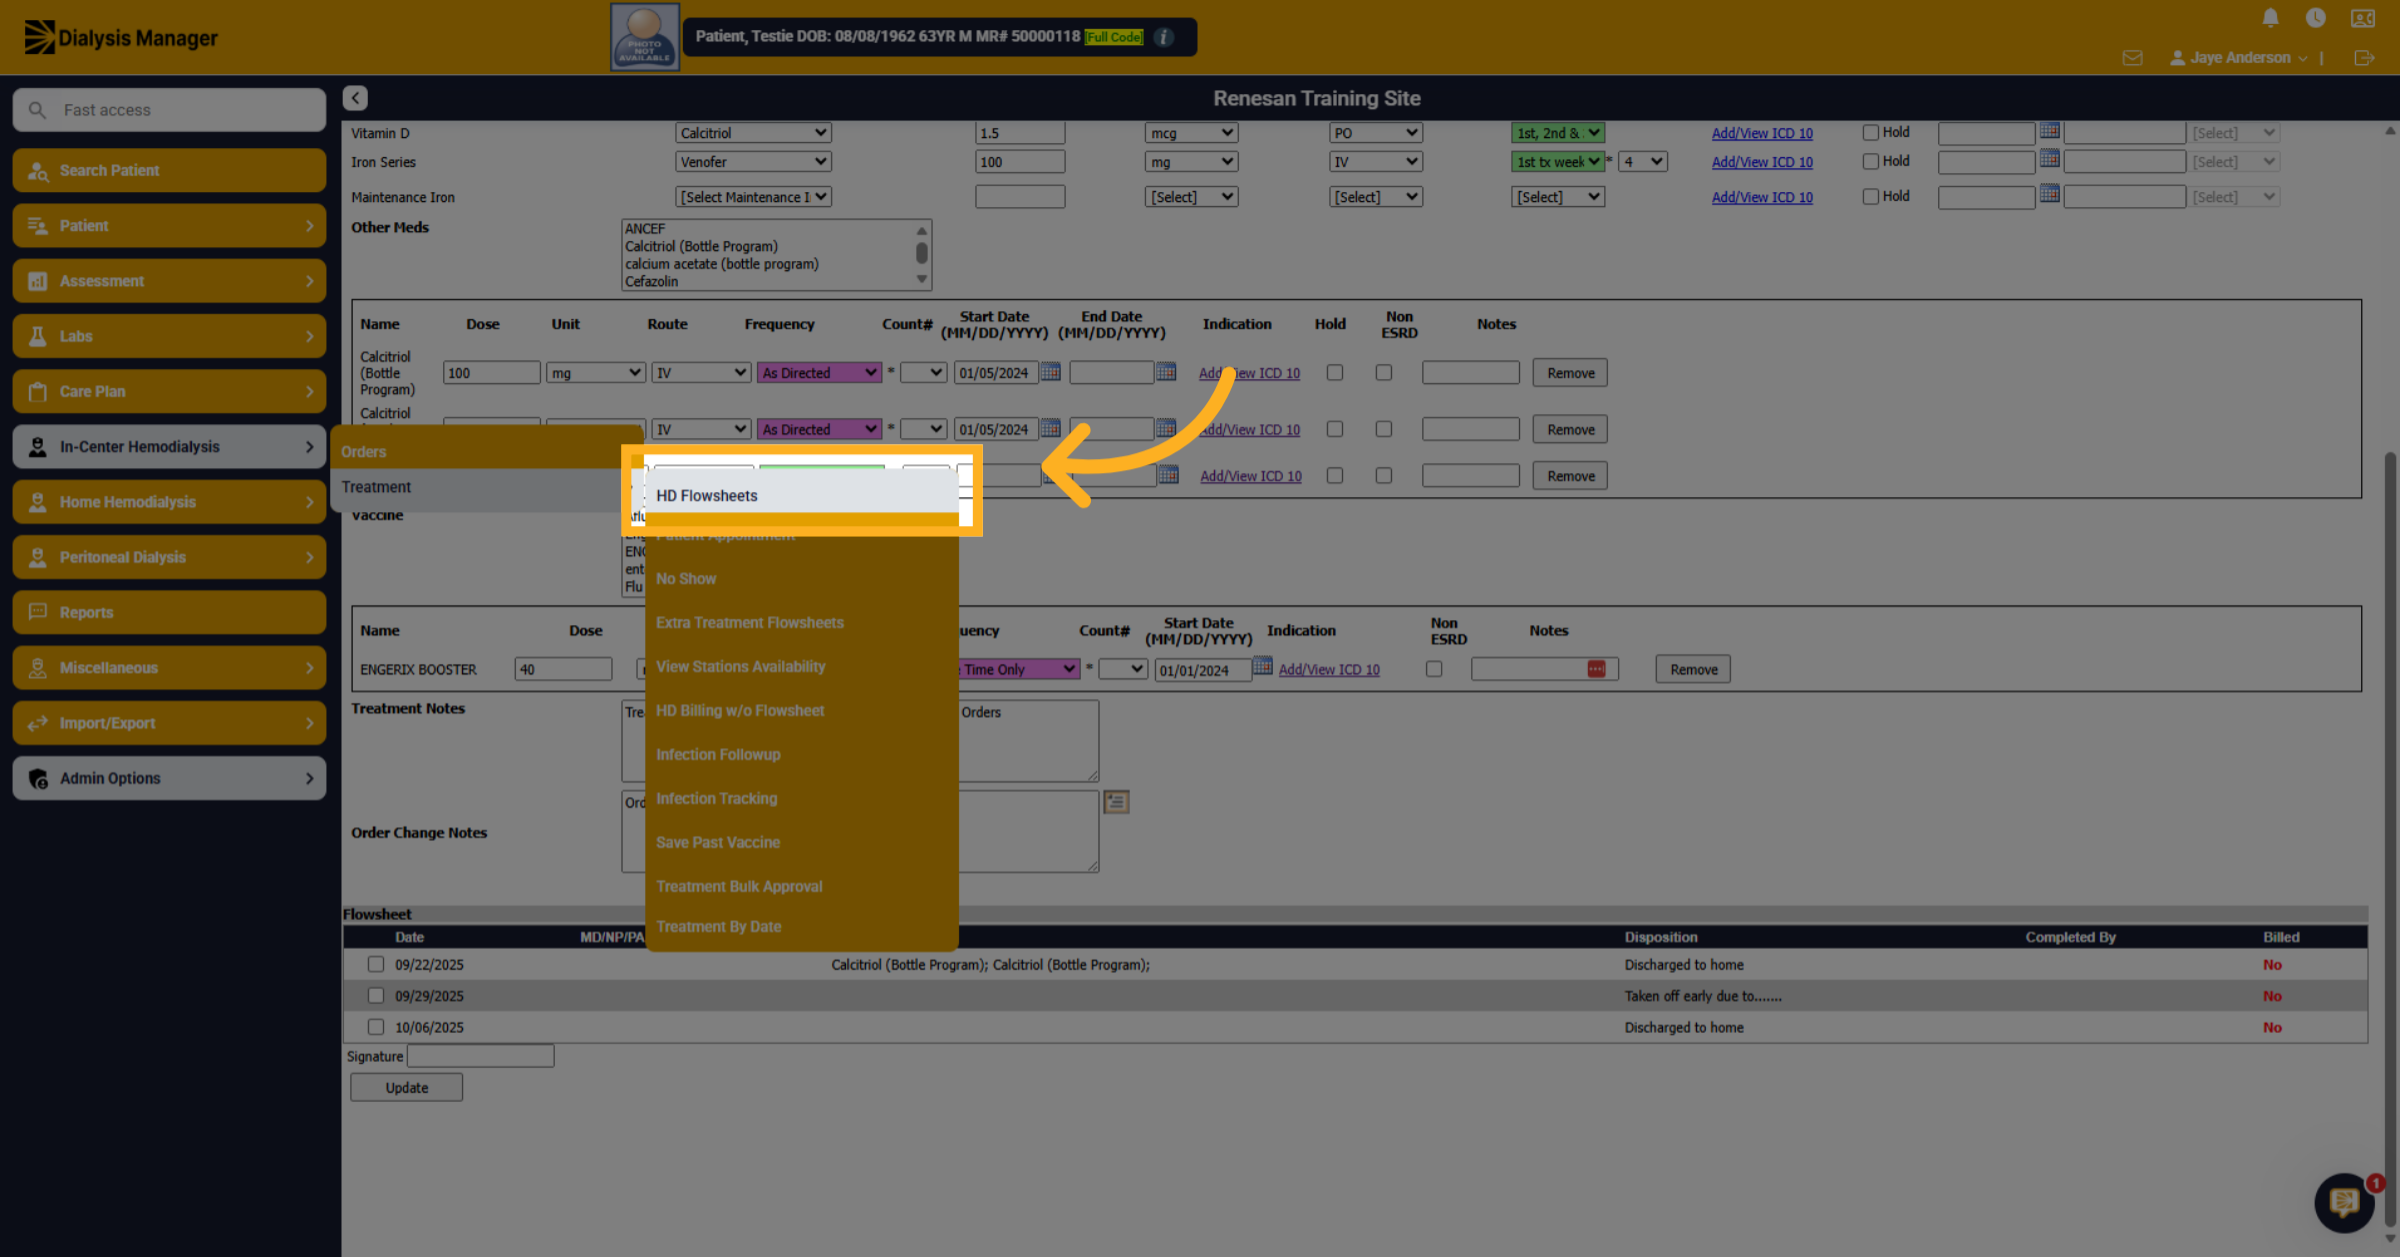Click the Update button
This screenshot has width=2400, height=1257.
[406, 1087]
